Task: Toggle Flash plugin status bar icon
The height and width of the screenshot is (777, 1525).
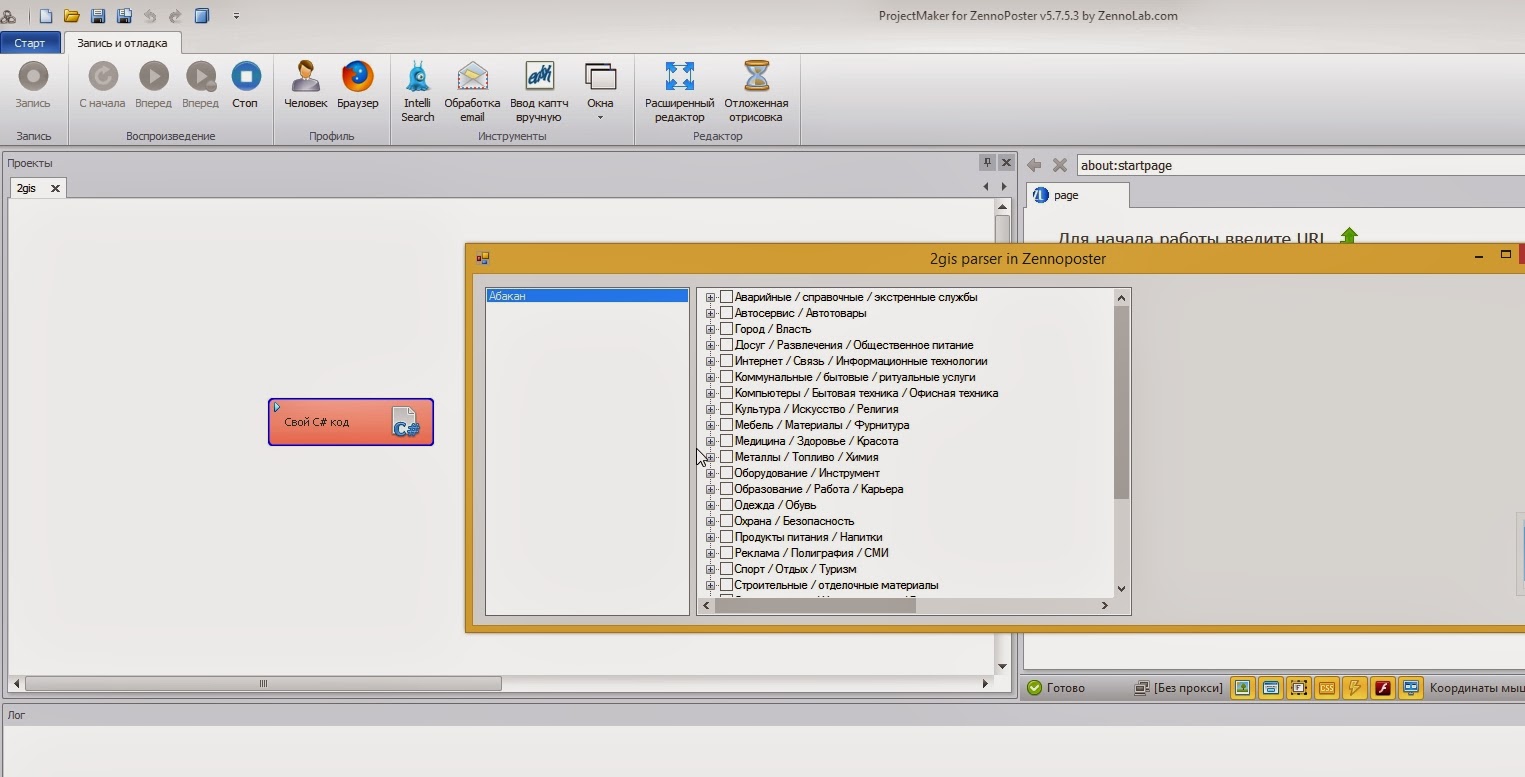Action: click(1383, 688)
